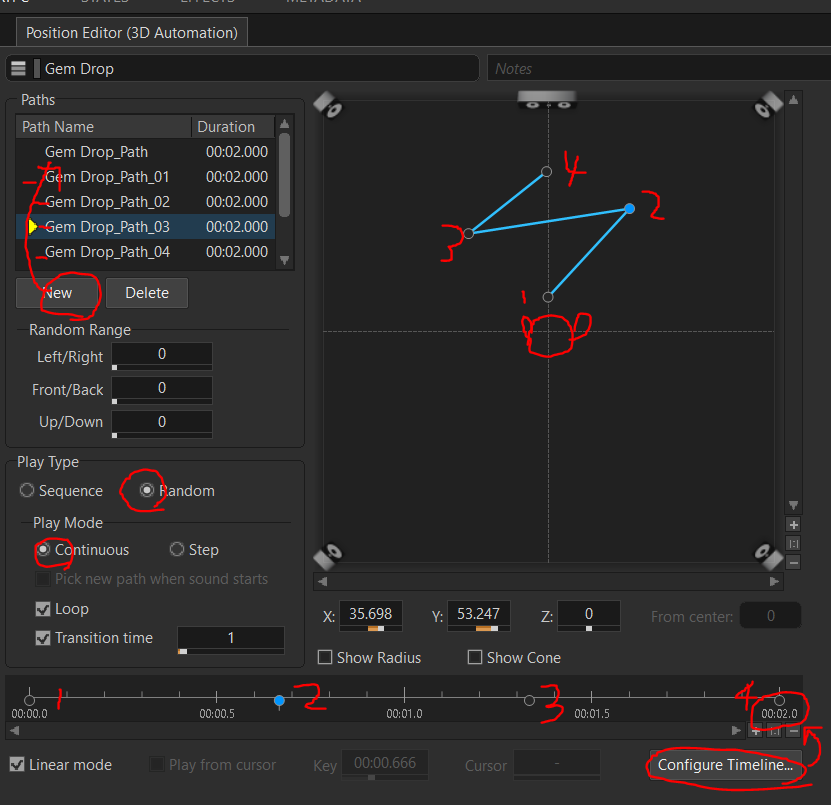The height and width of the screenshot is (805, 831).
Task: Click the Transition time value field
Action: pyautogui.click(x=231, y=638)
